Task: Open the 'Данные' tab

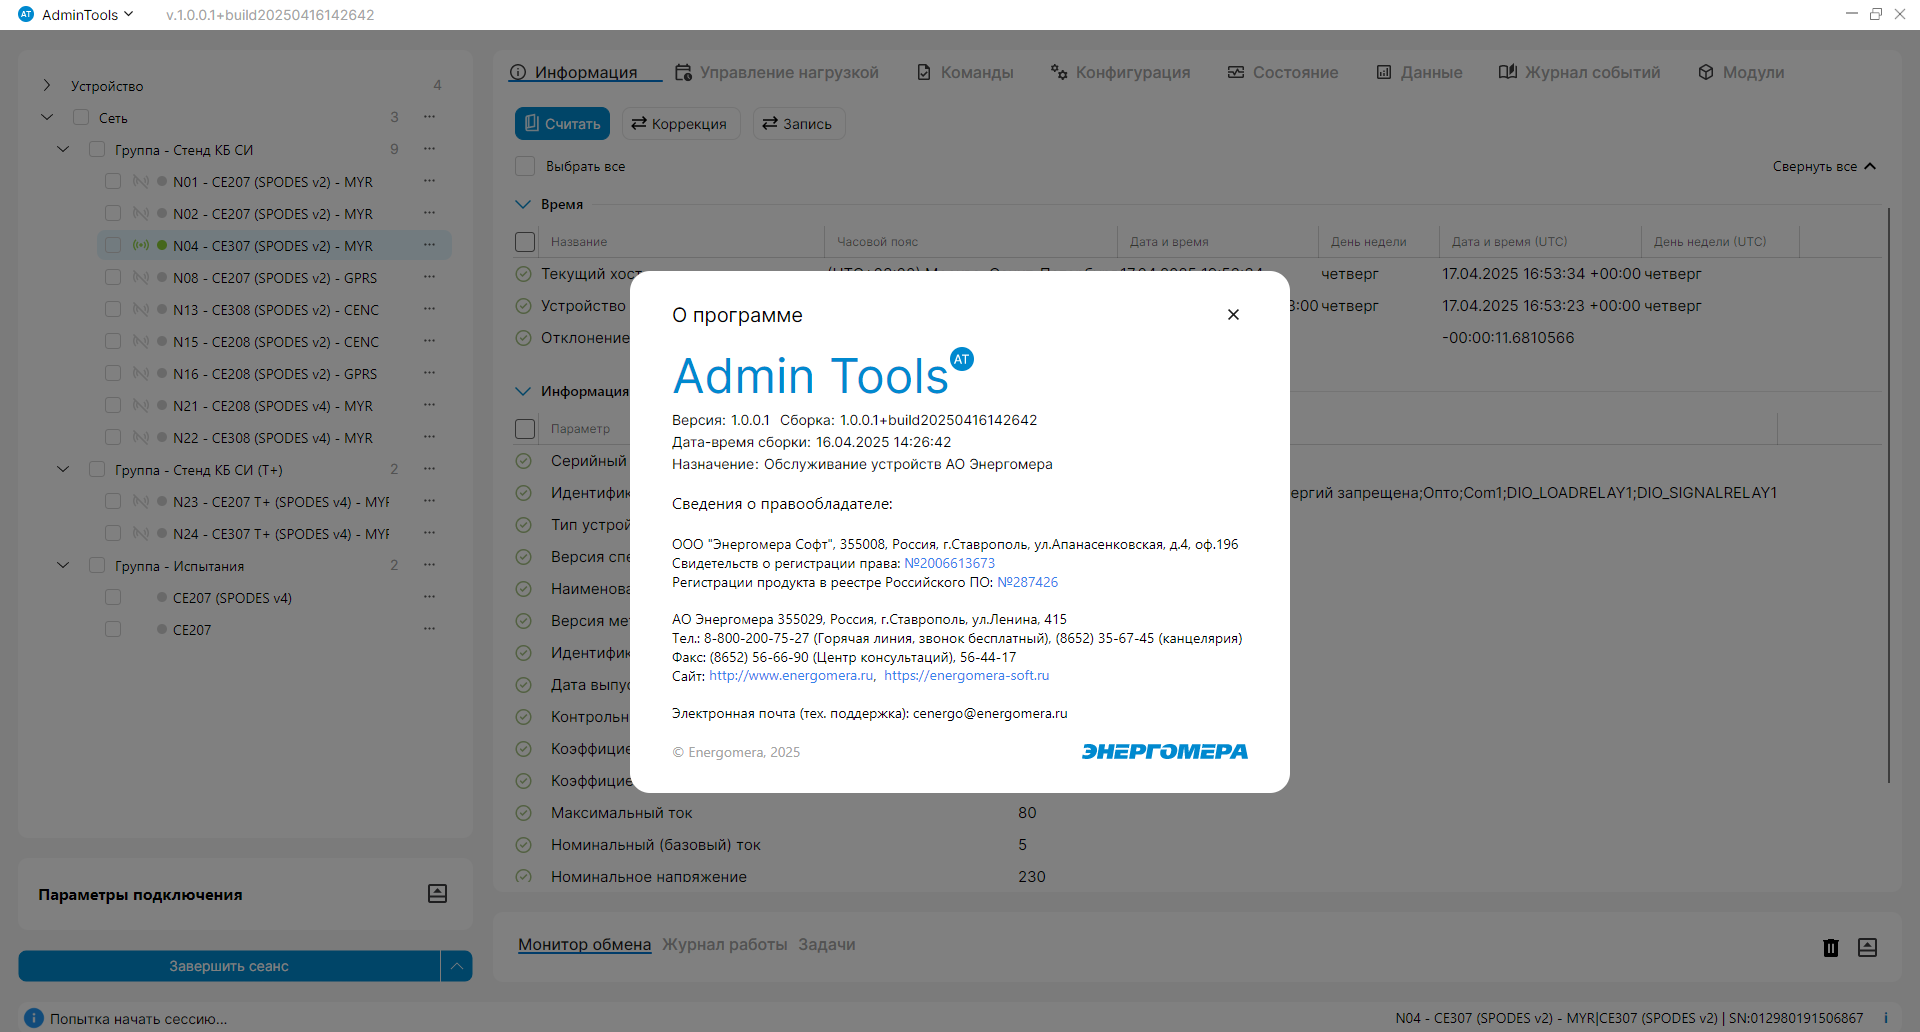Action: pos(1419,72)
